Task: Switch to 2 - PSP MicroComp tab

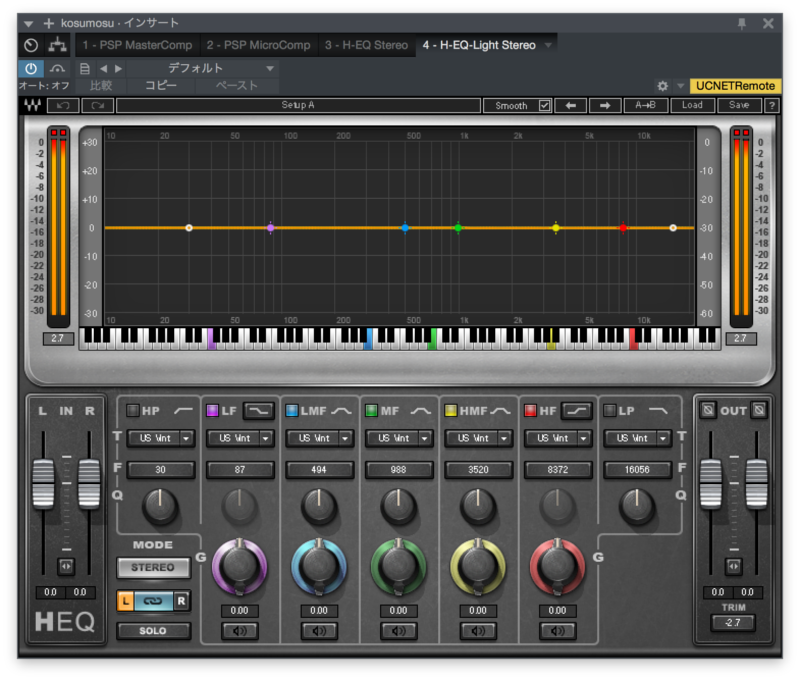Action: pyautogui.click(x=259, y=45)
